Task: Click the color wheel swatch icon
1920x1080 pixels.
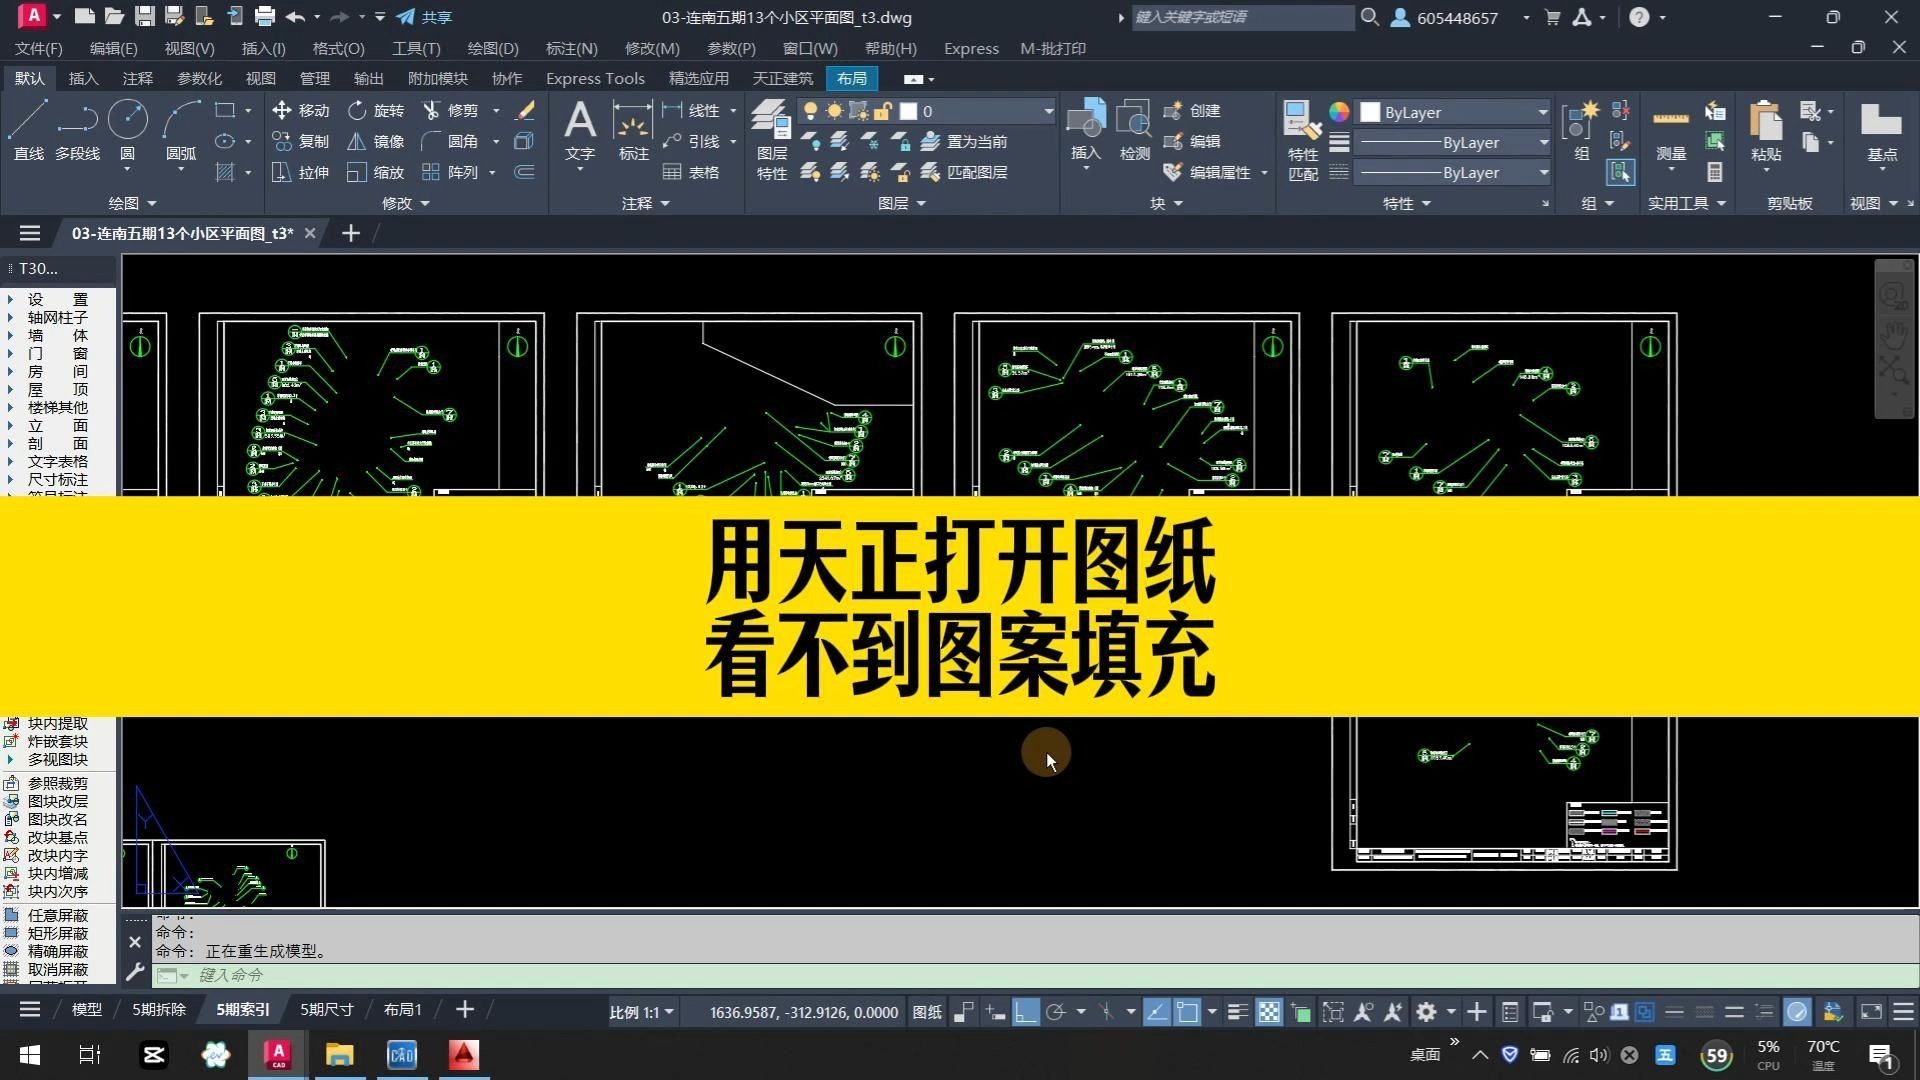Action: [x=1339, y=112]
